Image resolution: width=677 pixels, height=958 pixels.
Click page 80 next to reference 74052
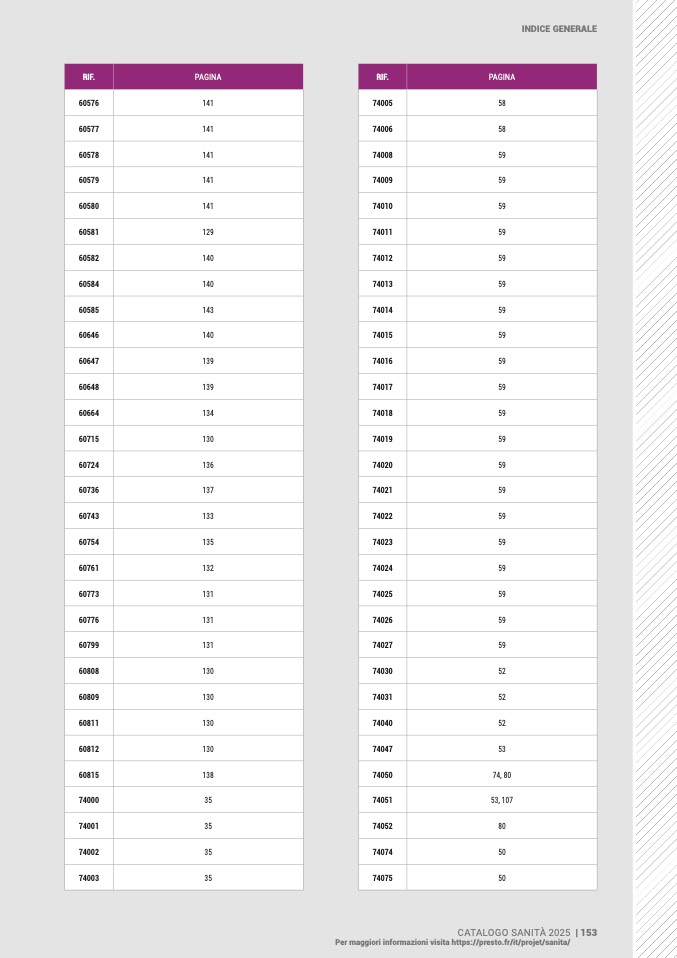click(502, 826)
